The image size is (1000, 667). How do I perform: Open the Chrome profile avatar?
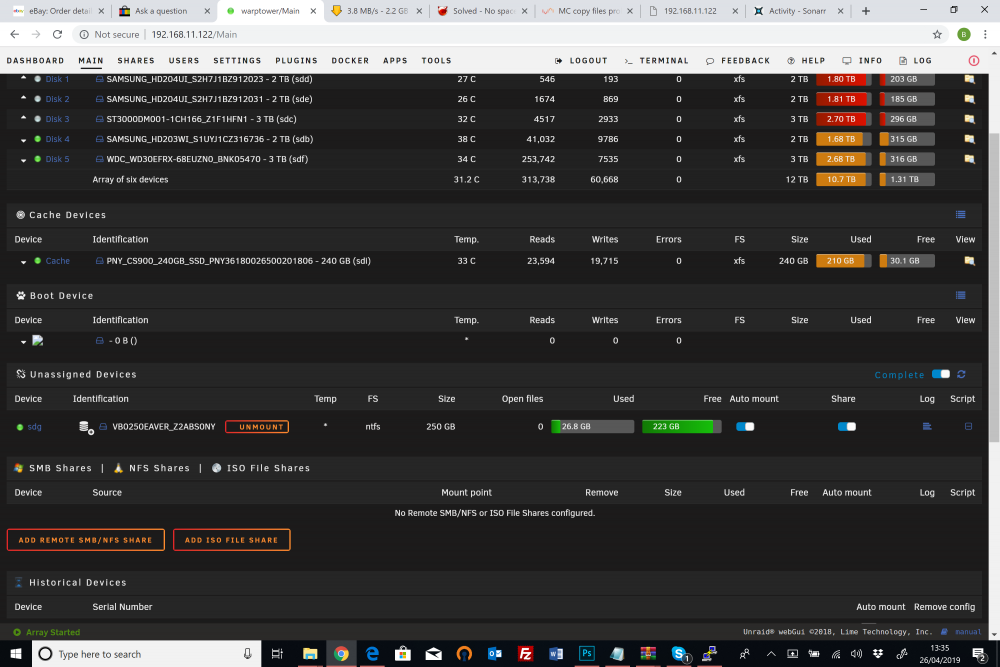[x=964, y=34]
